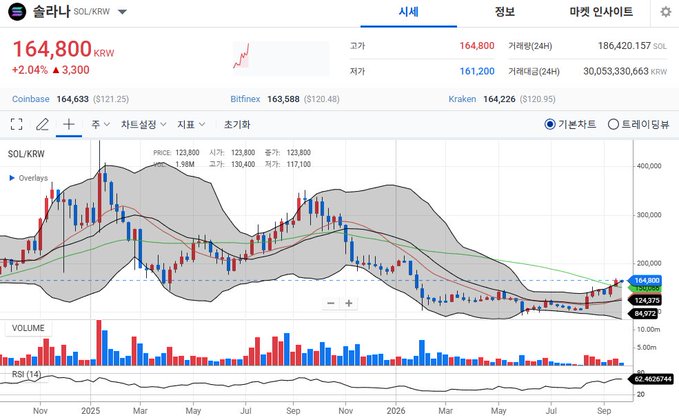The height and width of the screenshot is (420, 679).
Task: Open settings via the gear icon
Action: [x=666, y=12]
